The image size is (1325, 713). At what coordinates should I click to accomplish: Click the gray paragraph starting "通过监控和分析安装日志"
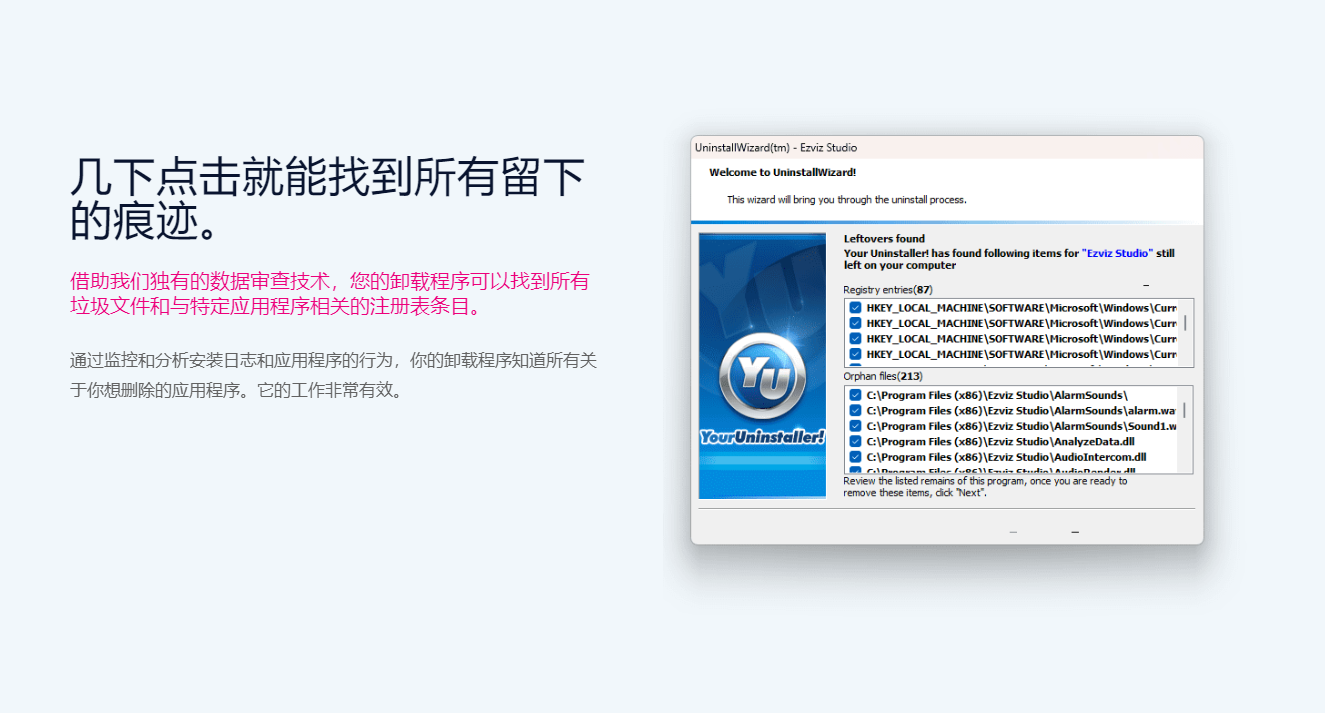tap(333, 375)
